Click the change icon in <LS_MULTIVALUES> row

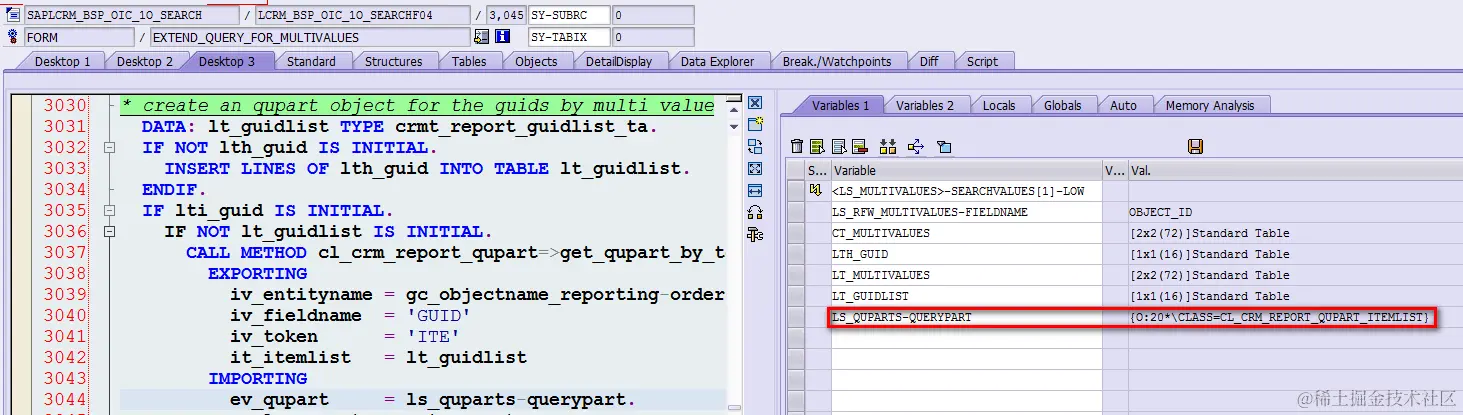(817, 190)
